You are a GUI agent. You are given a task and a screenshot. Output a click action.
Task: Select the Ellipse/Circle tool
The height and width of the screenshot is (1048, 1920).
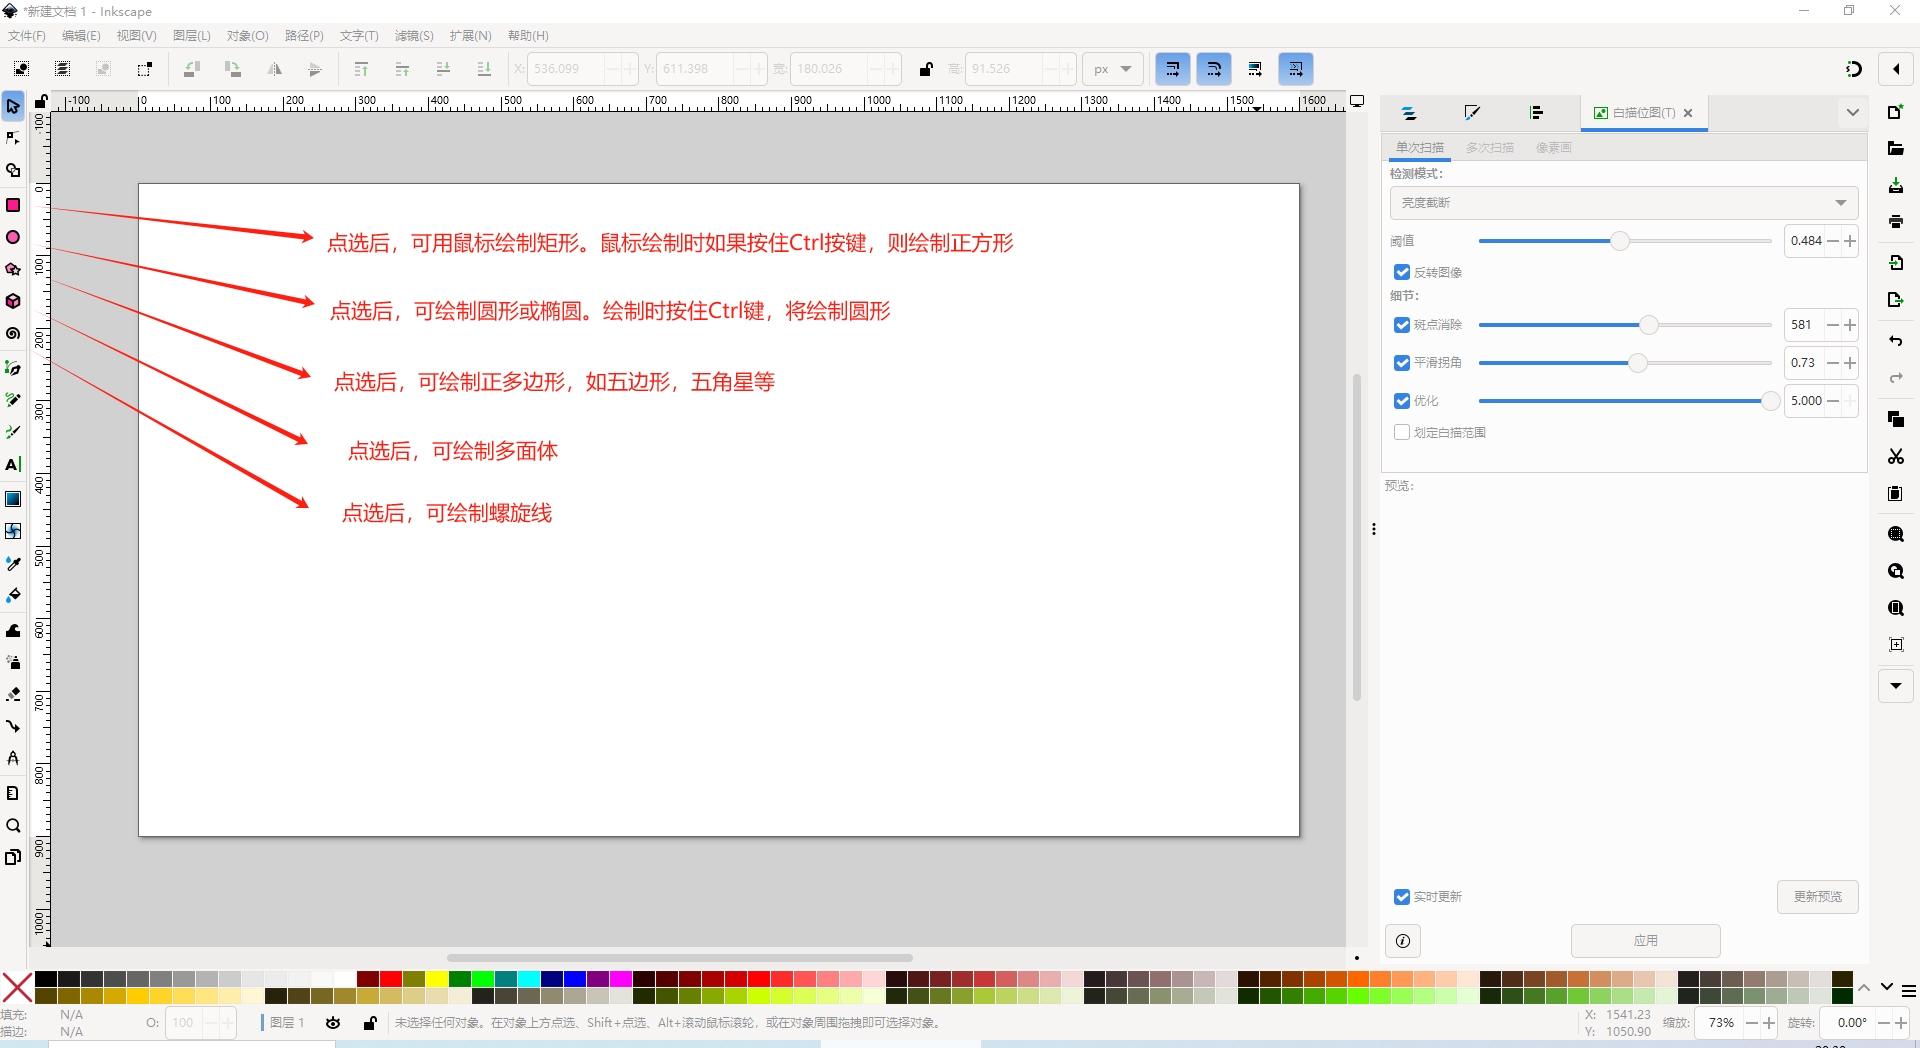point(13,238)
